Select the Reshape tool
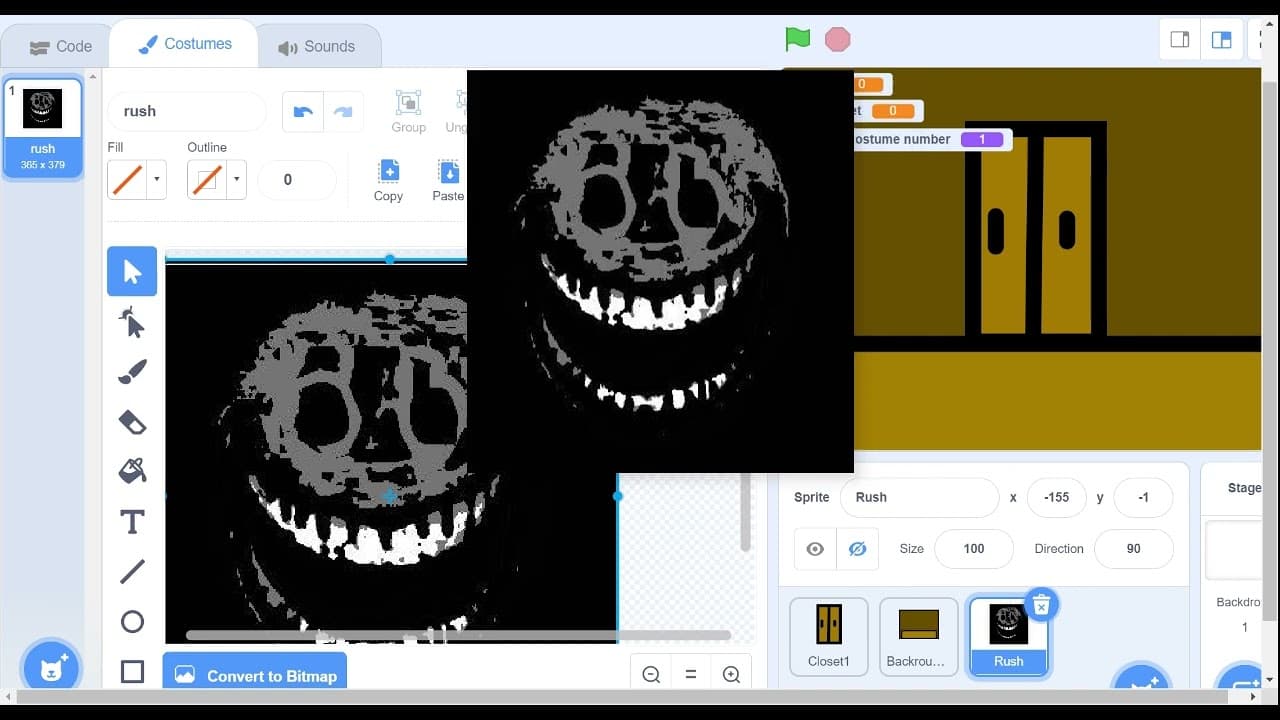This screenshot has width=1280, height=720. coord(132,322)
